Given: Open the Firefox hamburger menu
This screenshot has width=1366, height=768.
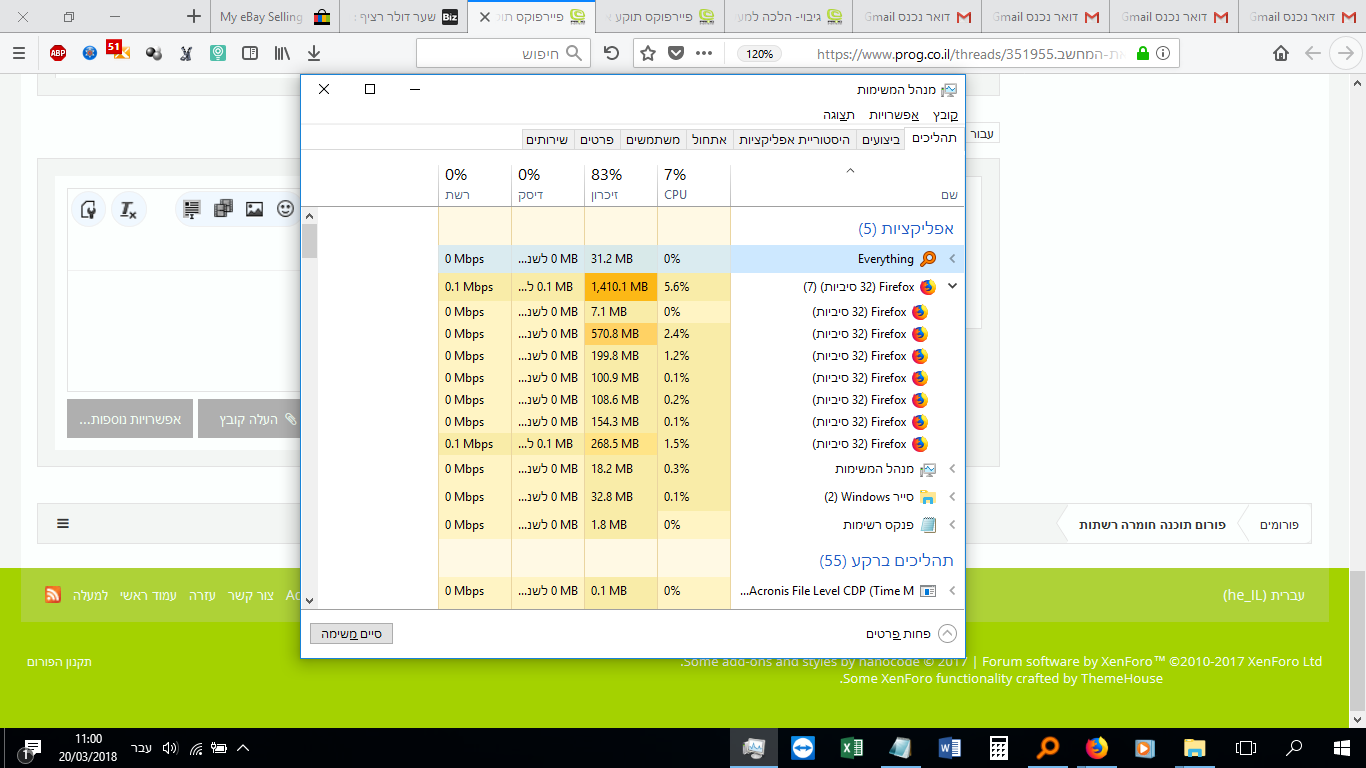Looking at the screenshot, I should pyautogui.click(x=19, y=53).
